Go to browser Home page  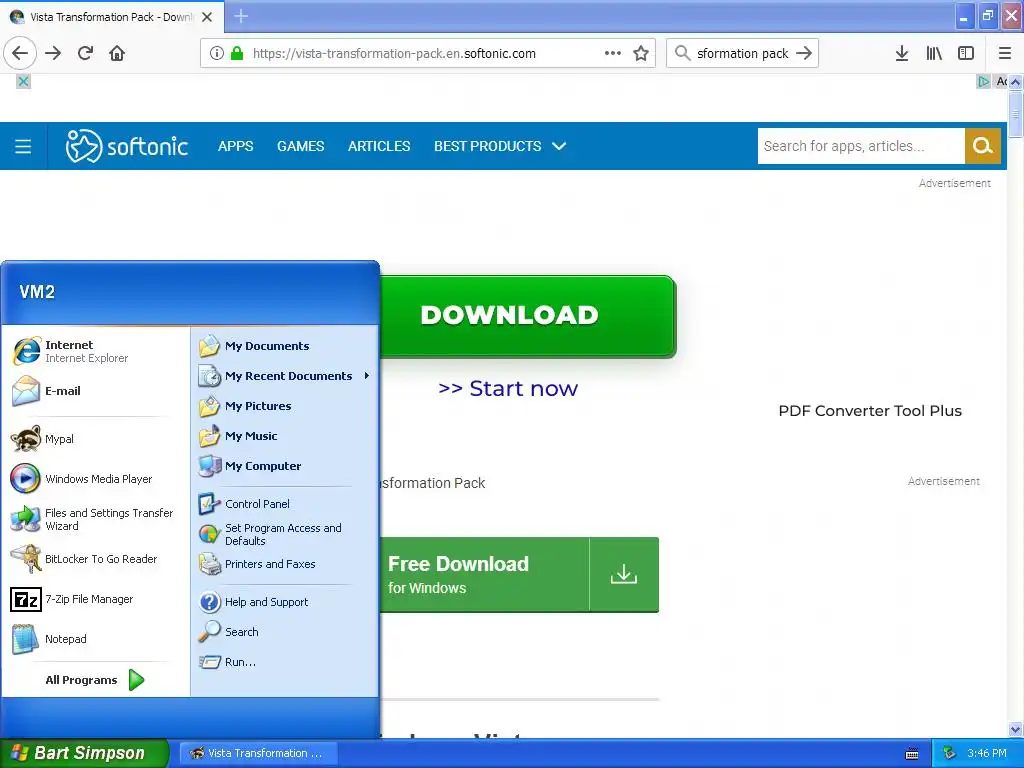[117, 54]
